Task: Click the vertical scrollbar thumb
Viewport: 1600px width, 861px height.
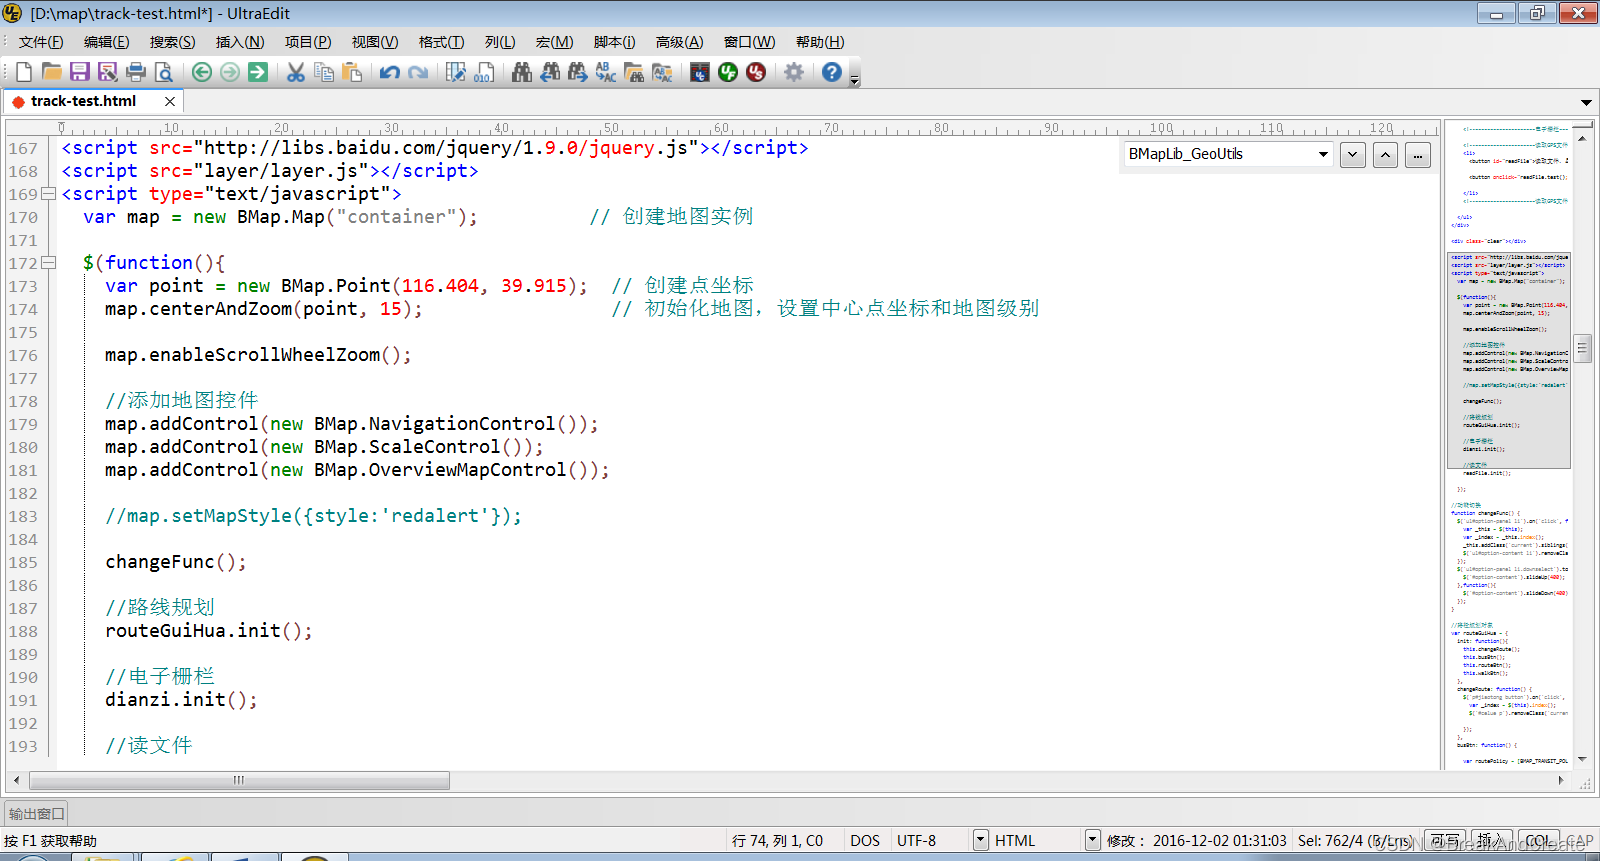Action: coord(1582,348)
